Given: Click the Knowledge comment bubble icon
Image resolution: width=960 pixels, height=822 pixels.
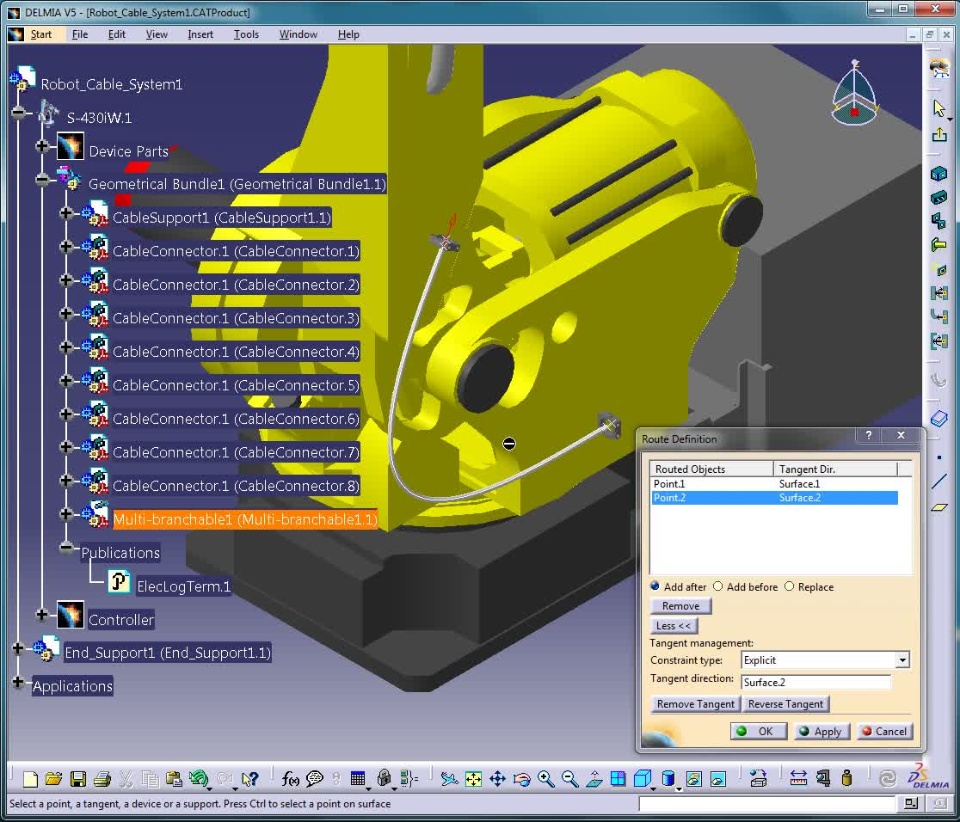Looking at the screenshot, I should [315, 779].
